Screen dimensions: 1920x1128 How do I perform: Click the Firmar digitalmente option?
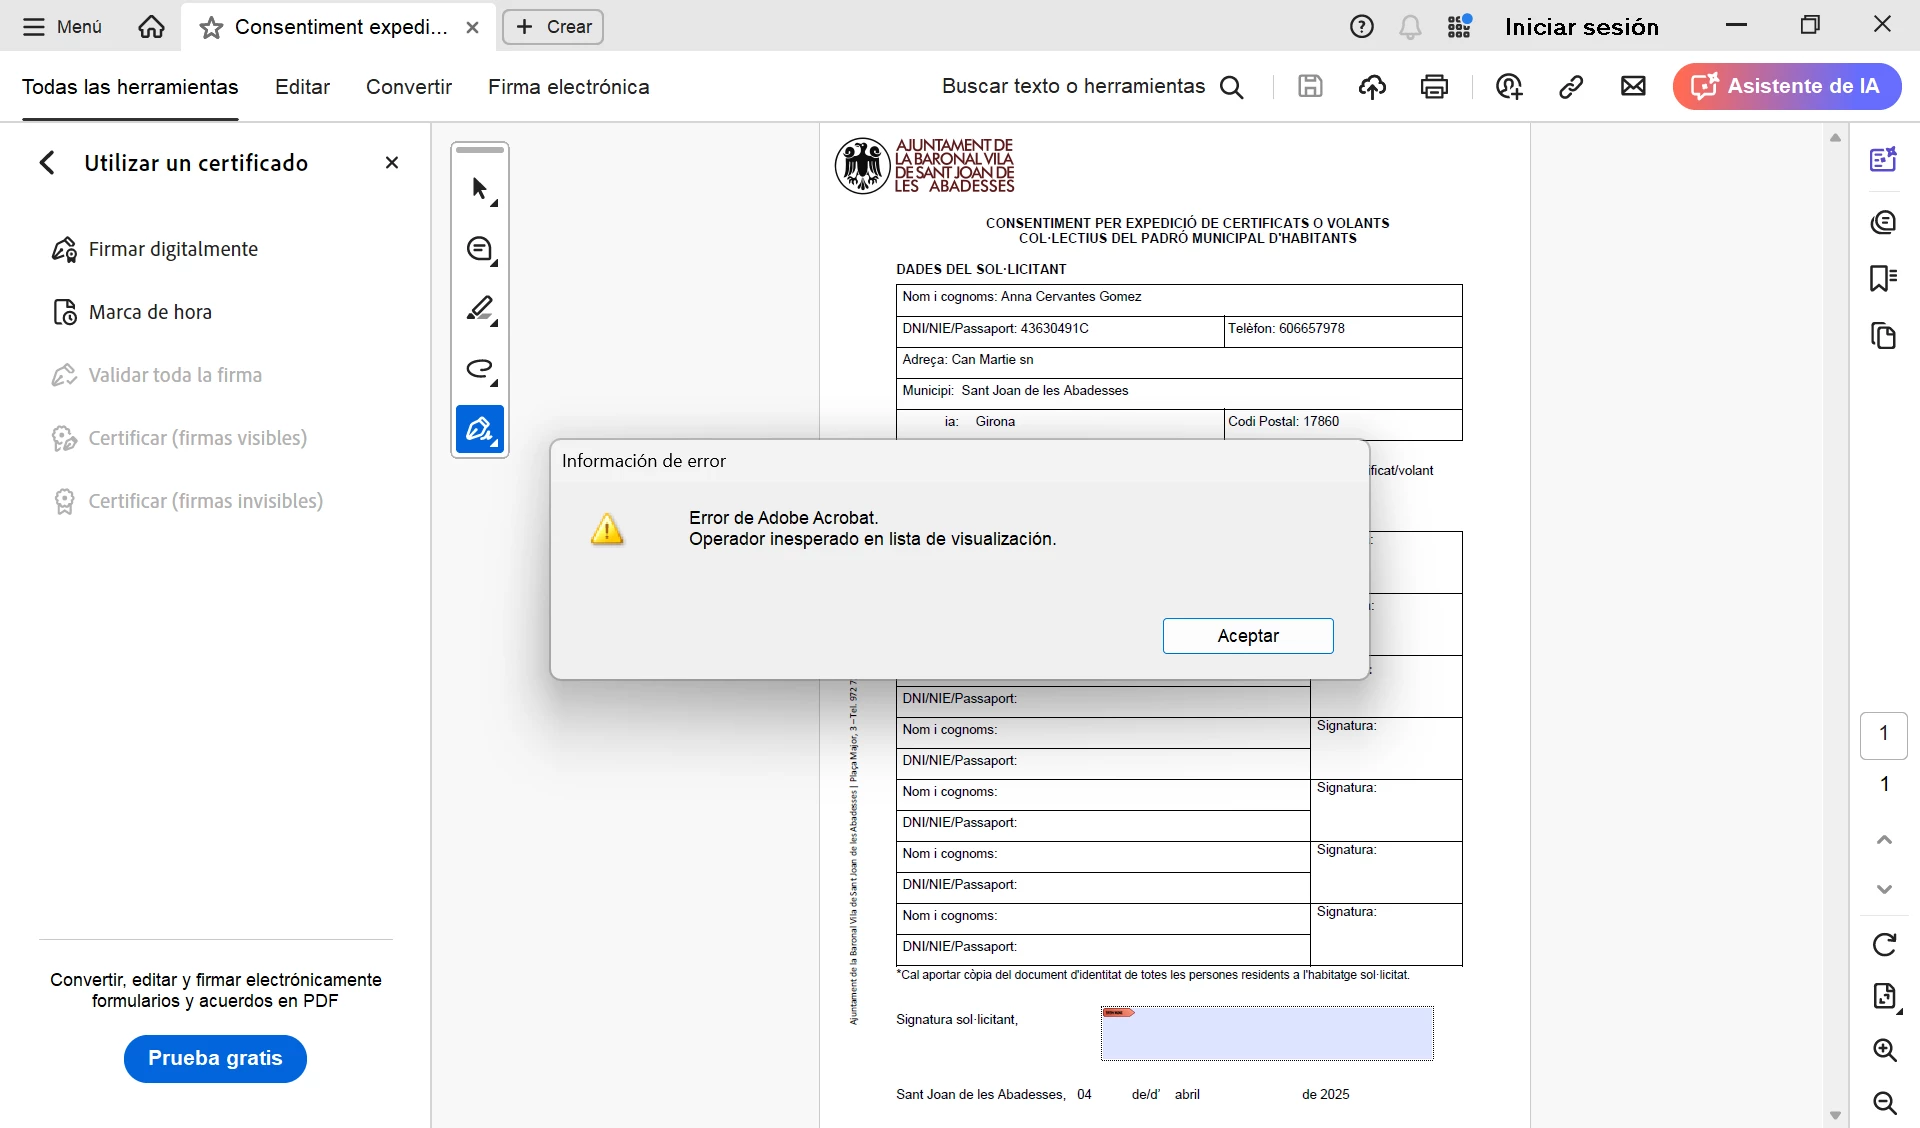[173, 249]
